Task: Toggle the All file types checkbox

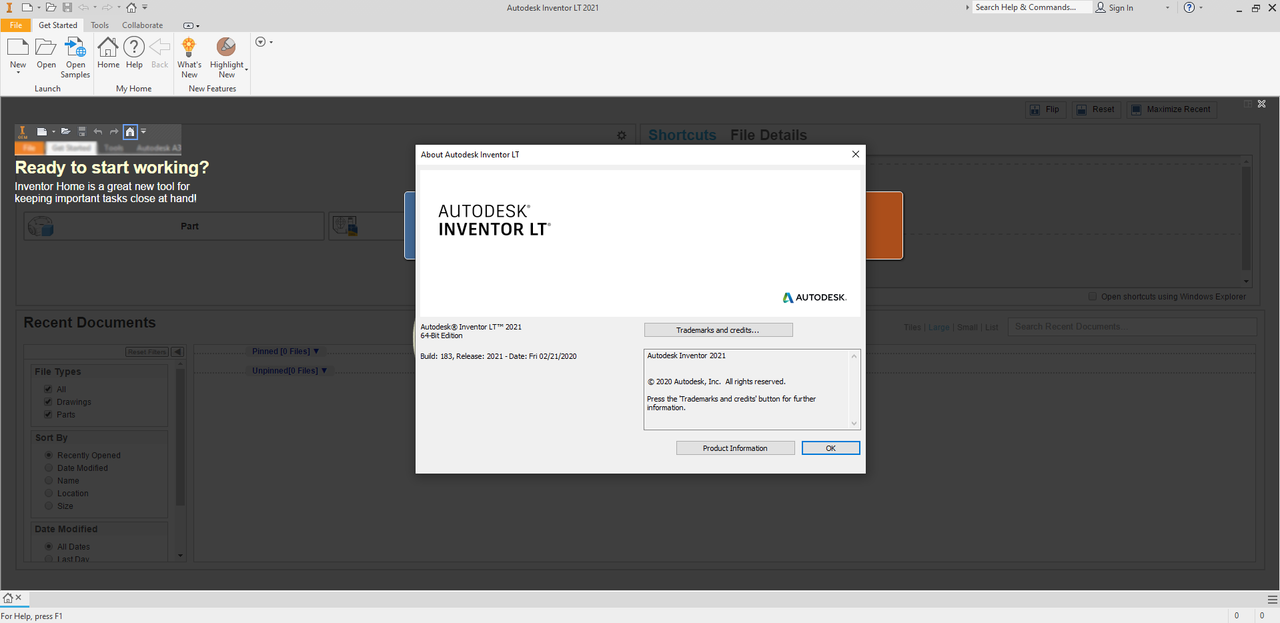Action: [48, 389]
